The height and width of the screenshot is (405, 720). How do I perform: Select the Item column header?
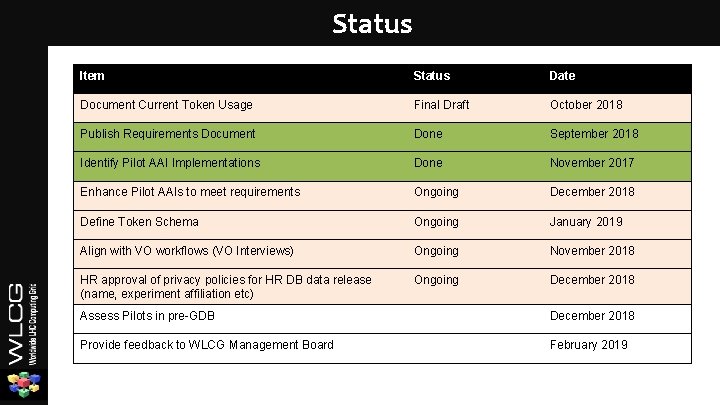coord(92,76)
